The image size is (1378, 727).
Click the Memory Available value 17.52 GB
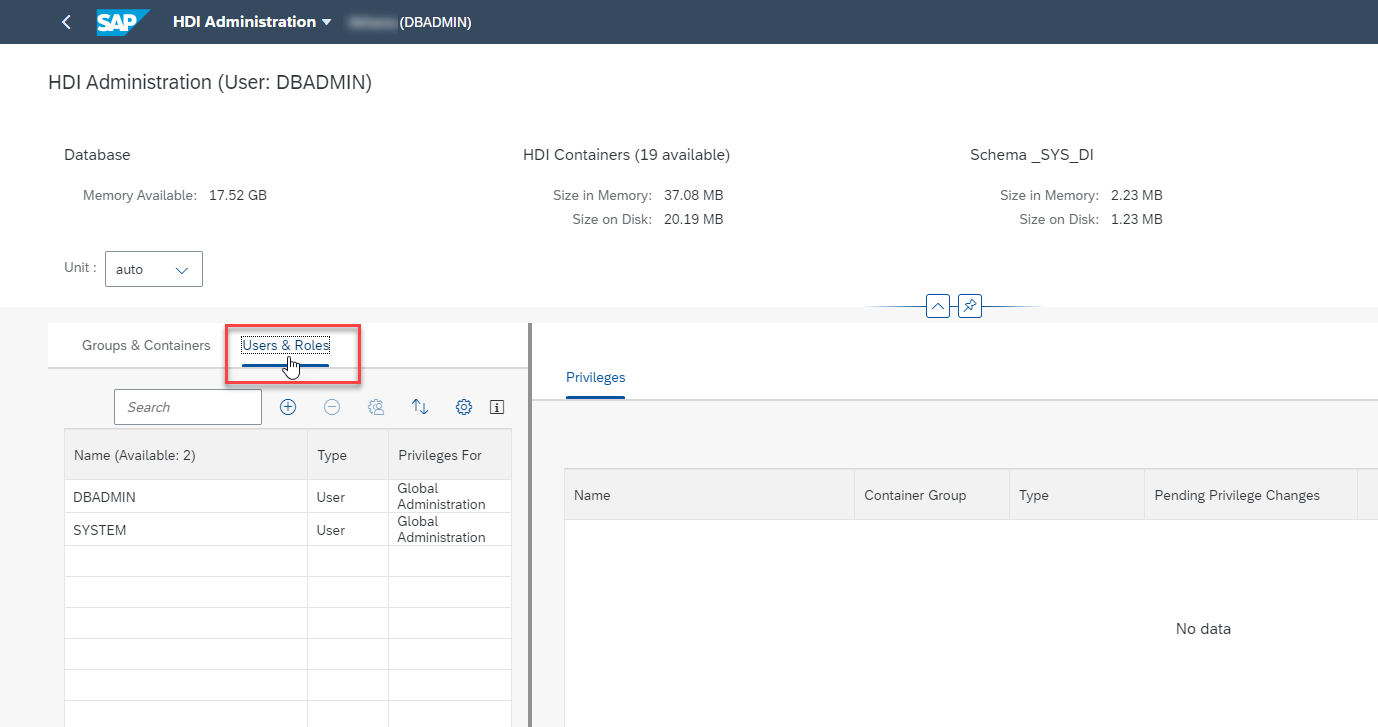click(x=238, y=195)
